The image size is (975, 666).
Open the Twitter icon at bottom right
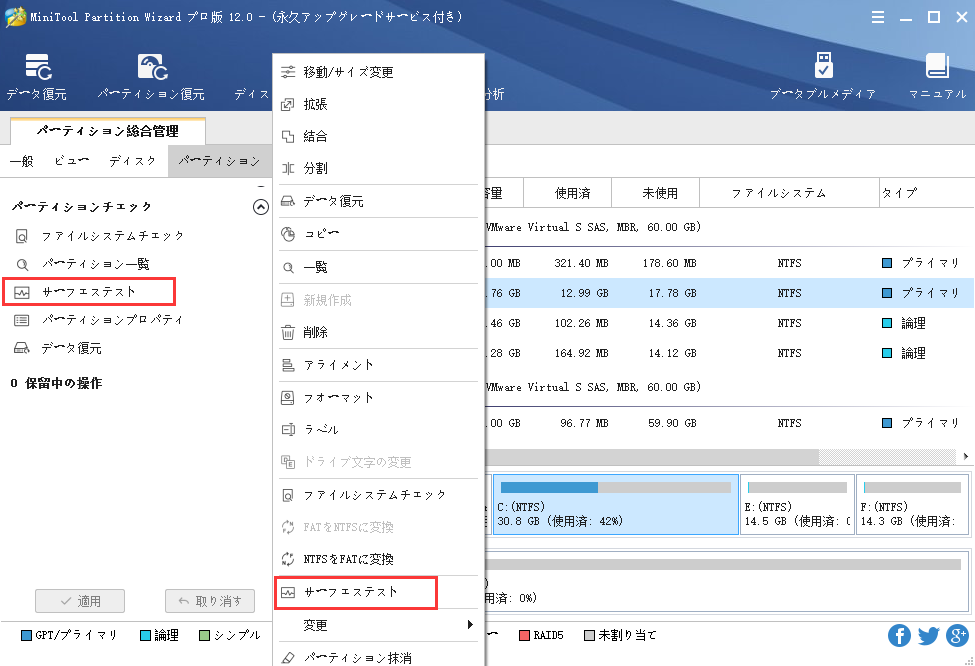pos(928,635)
